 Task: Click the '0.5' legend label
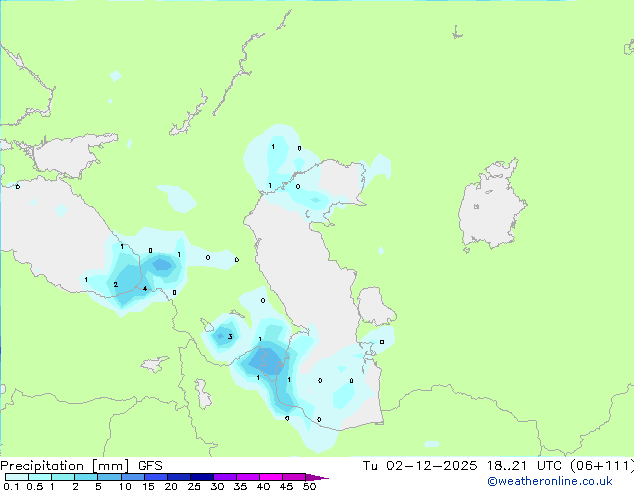coord(35,486)
